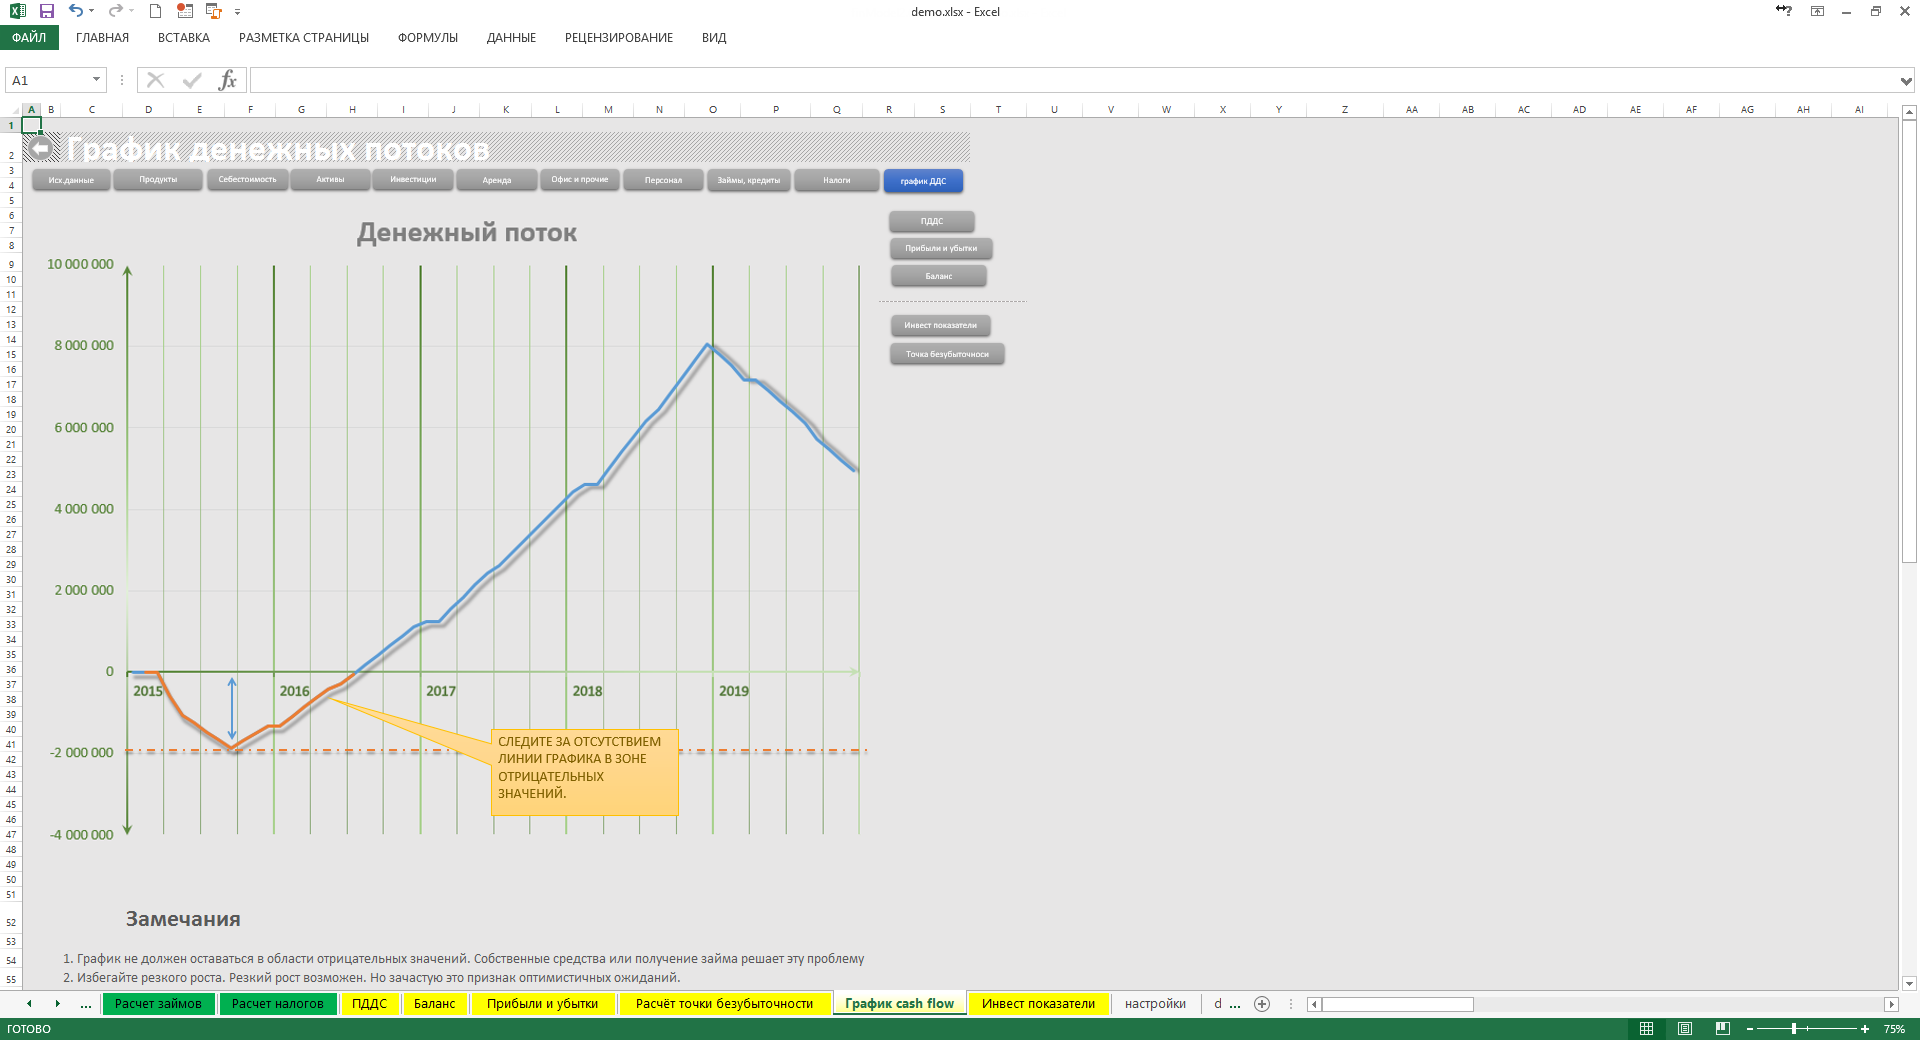Switch to the ВСТАВКА ribbon tab
The height and width of the screenshot is (1040, 1920).
(184, 38)
